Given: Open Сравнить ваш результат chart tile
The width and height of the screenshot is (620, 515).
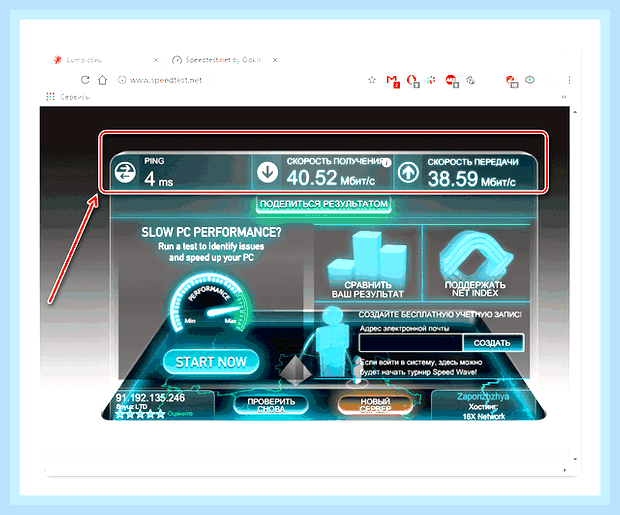Looking at the screenshot, I should point(367,264).
